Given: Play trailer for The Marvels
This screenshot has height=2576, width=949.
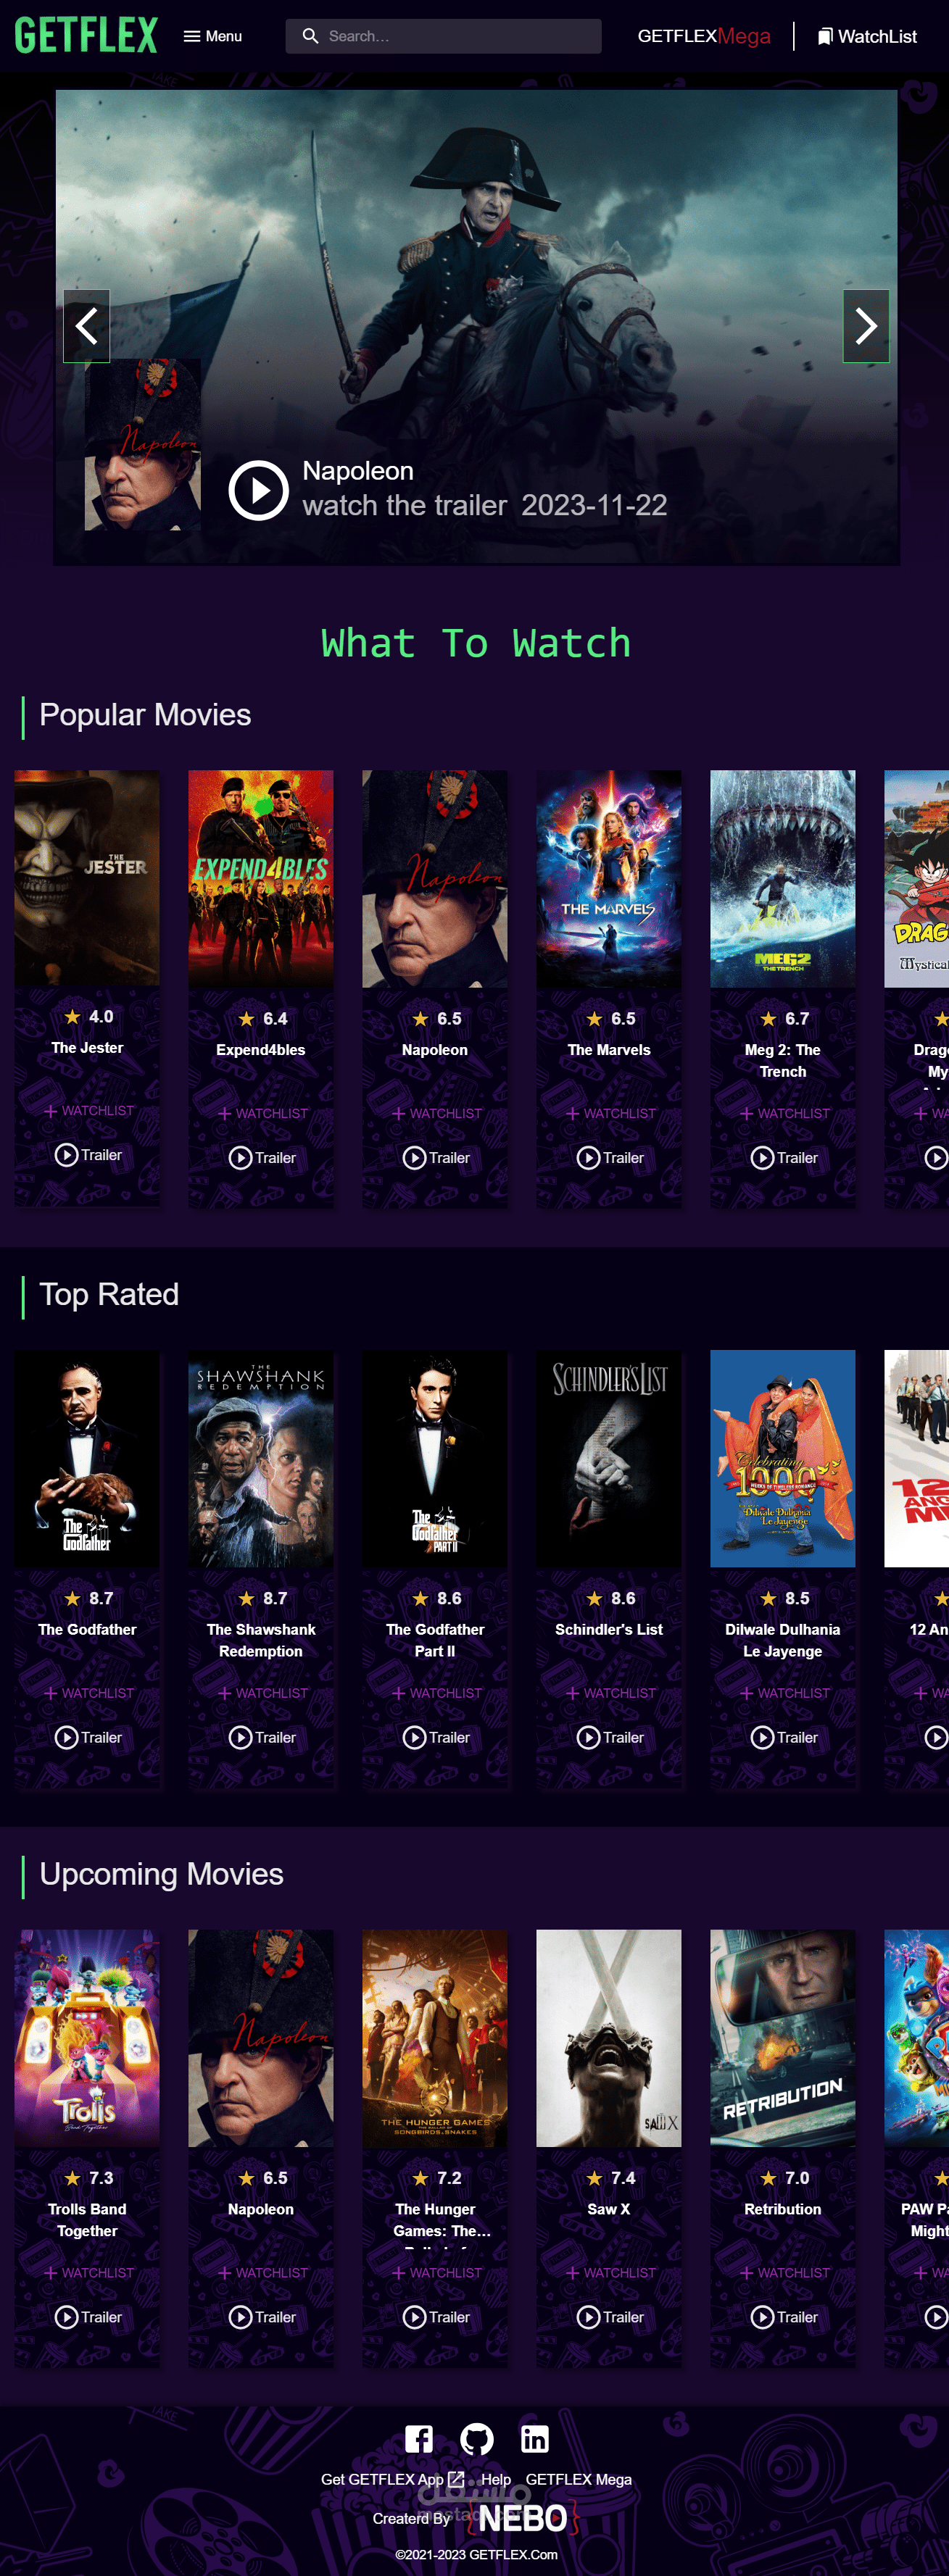Looking at the screenshot, I should click(x=610, y=1157).
